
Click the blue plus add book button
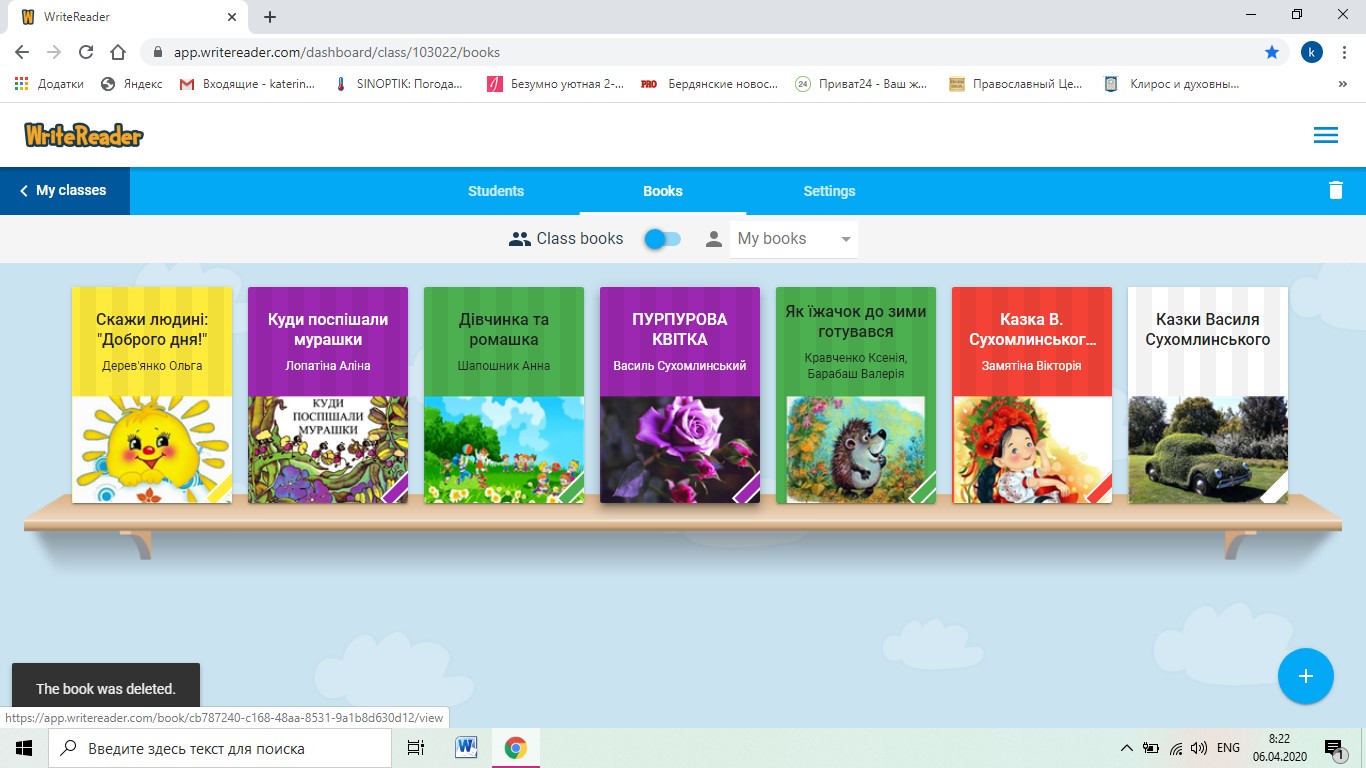point(1305,676)
